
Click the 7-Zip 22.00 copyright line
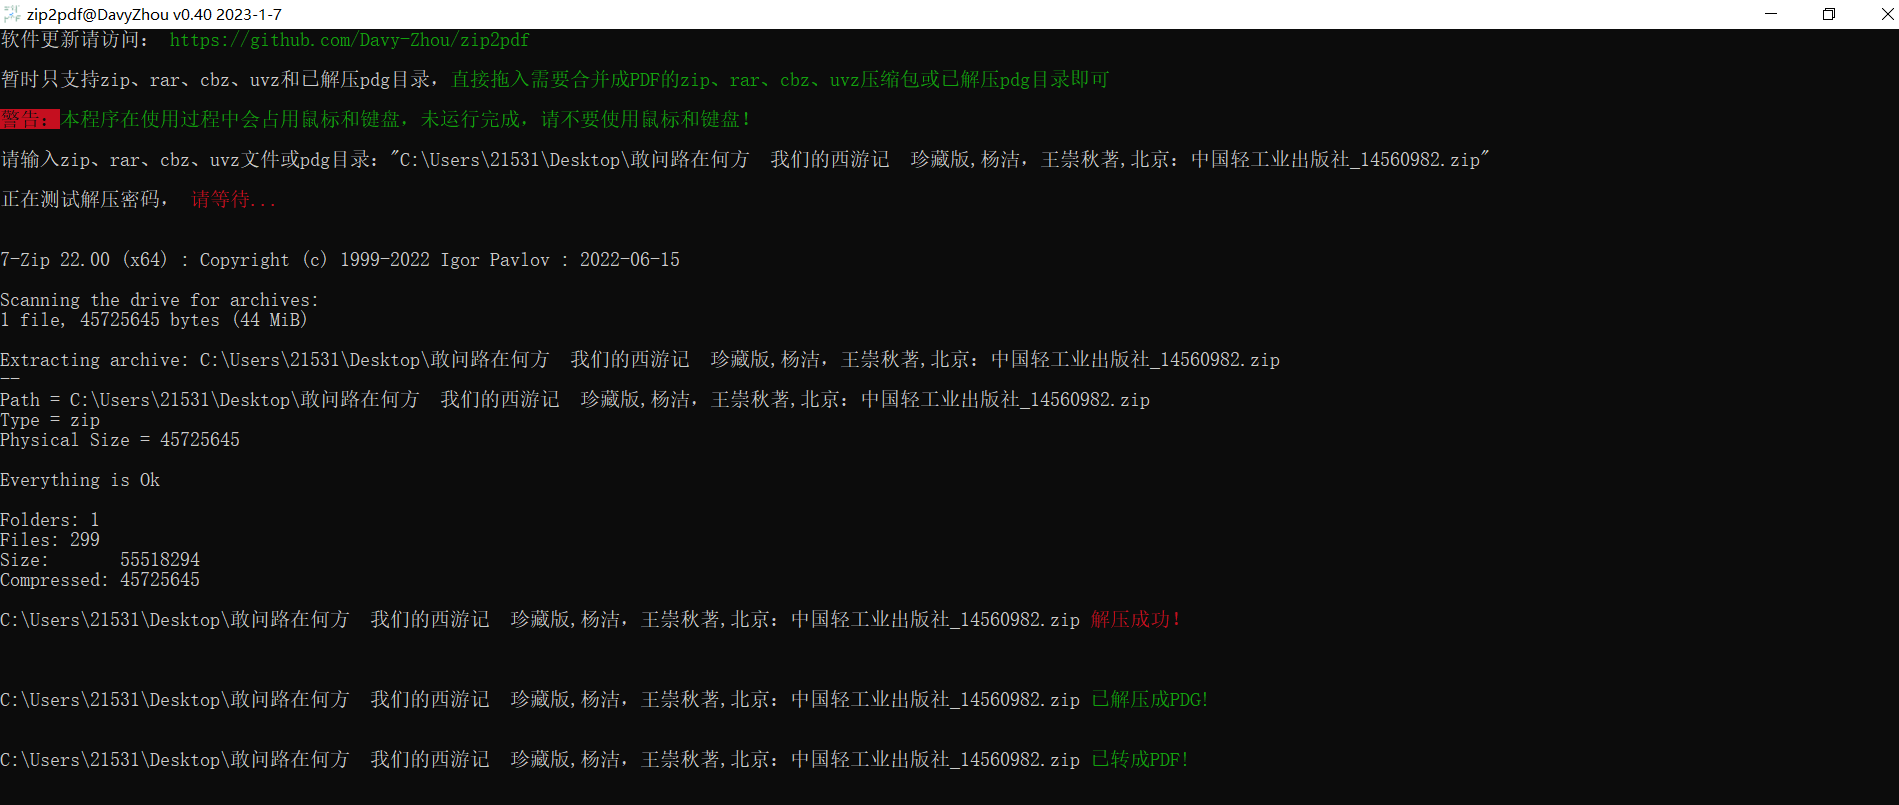tap(340, 260)
